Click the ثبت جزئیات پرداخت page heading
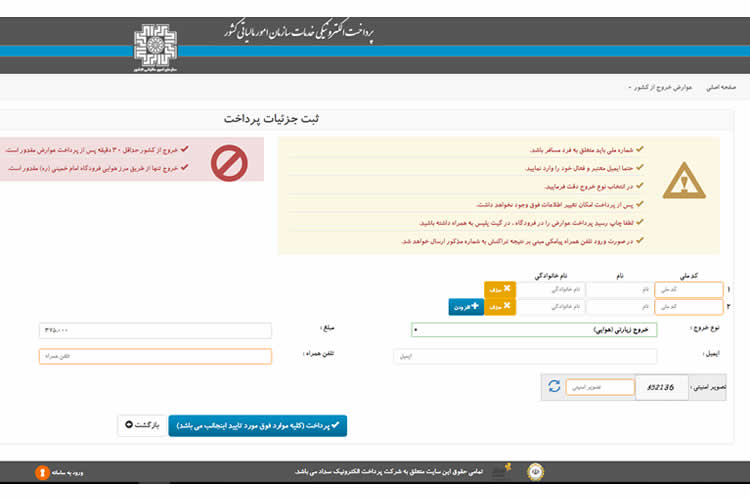Viewport: 750px width, 500px height. tap(271, 119)
